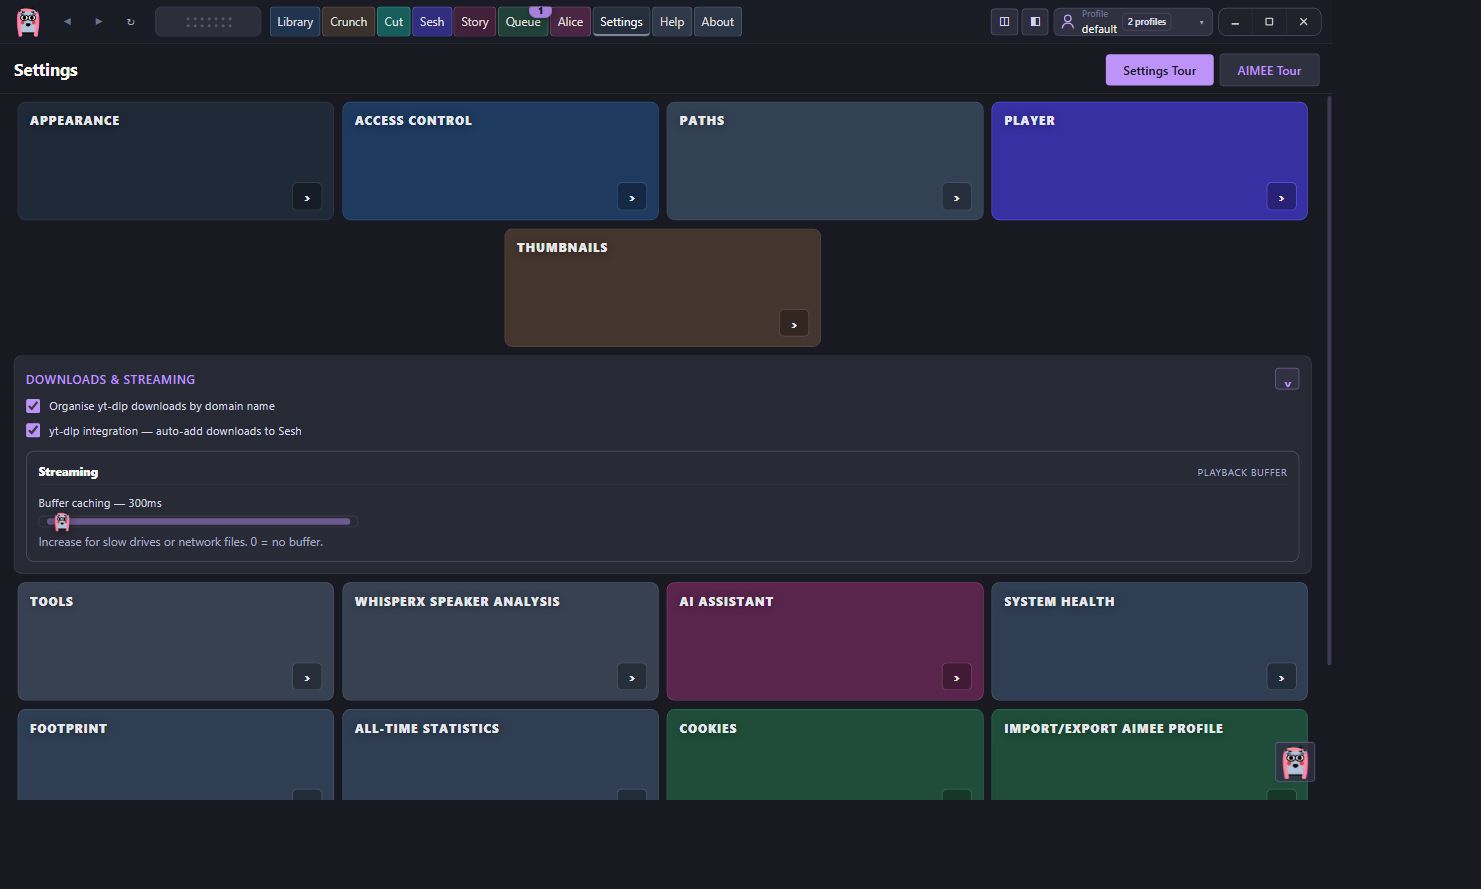Go back with the left arrow
Image resolution: width=1481 pixels, height=889 pixels.
(x=67, y=21)
